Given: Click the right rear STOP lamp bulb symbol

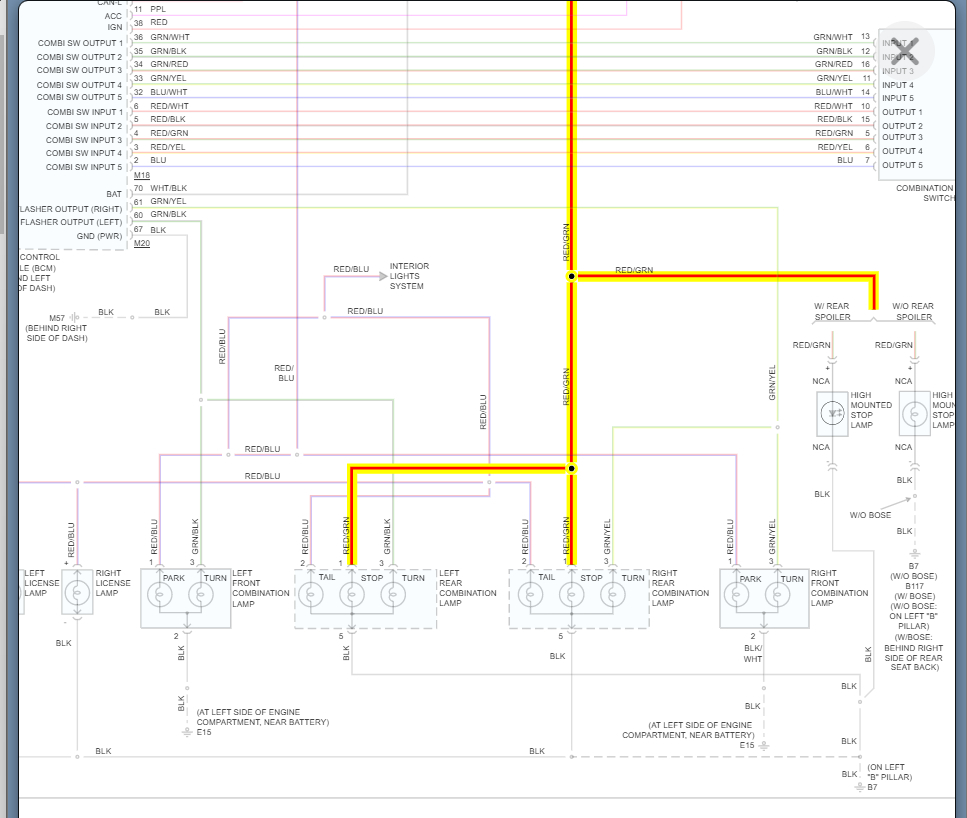Looking at the screenshot, I should tap(571, 595).
